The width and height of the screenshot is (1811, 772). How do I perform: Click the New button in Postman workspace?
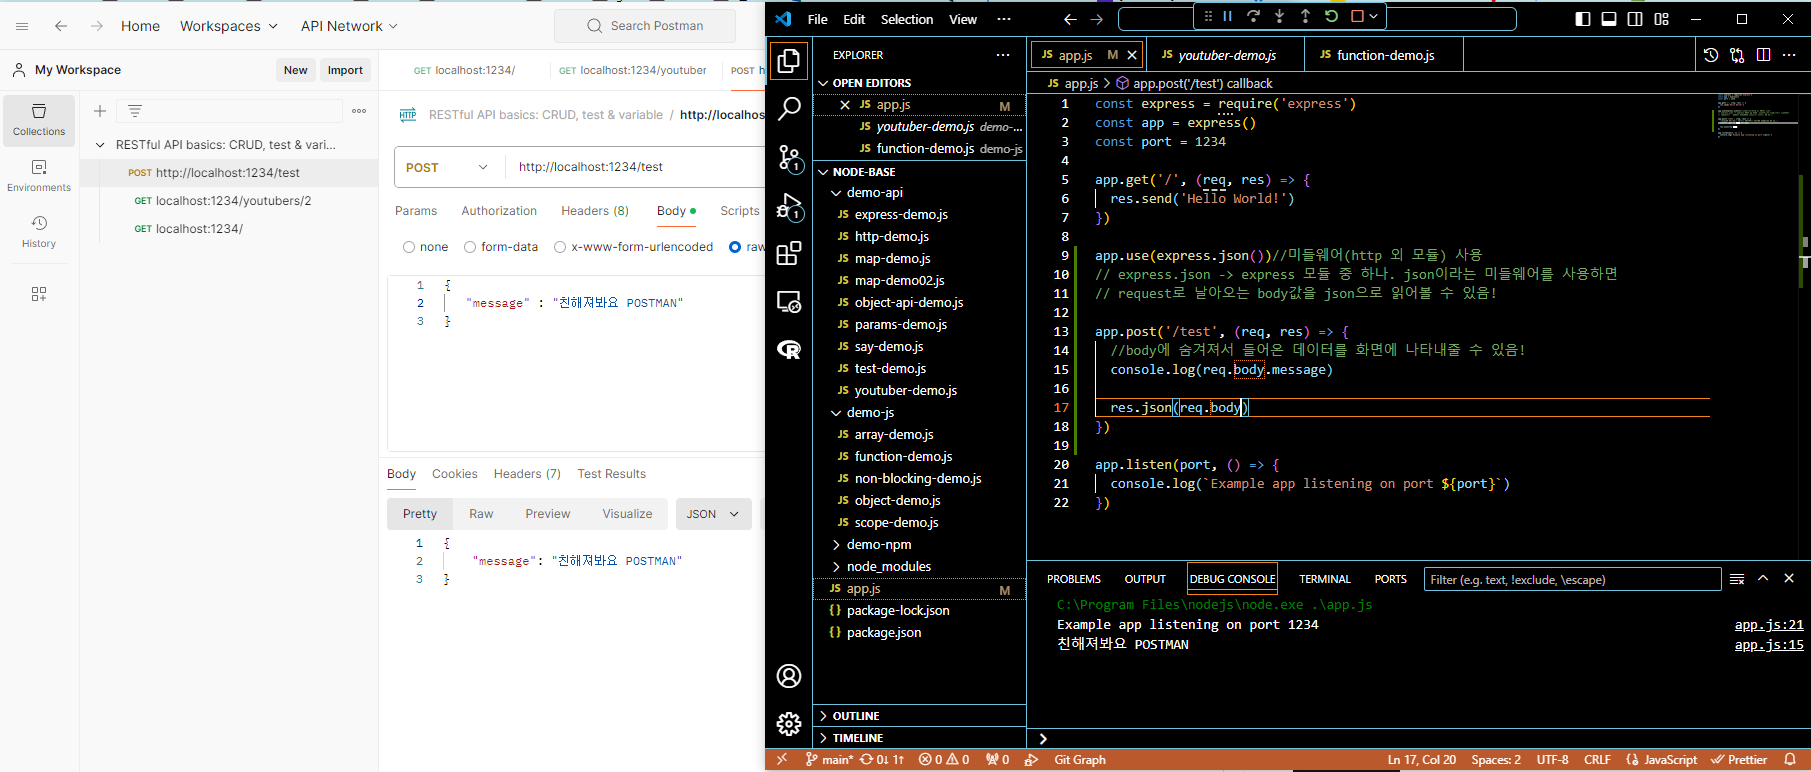click(295, 70)
